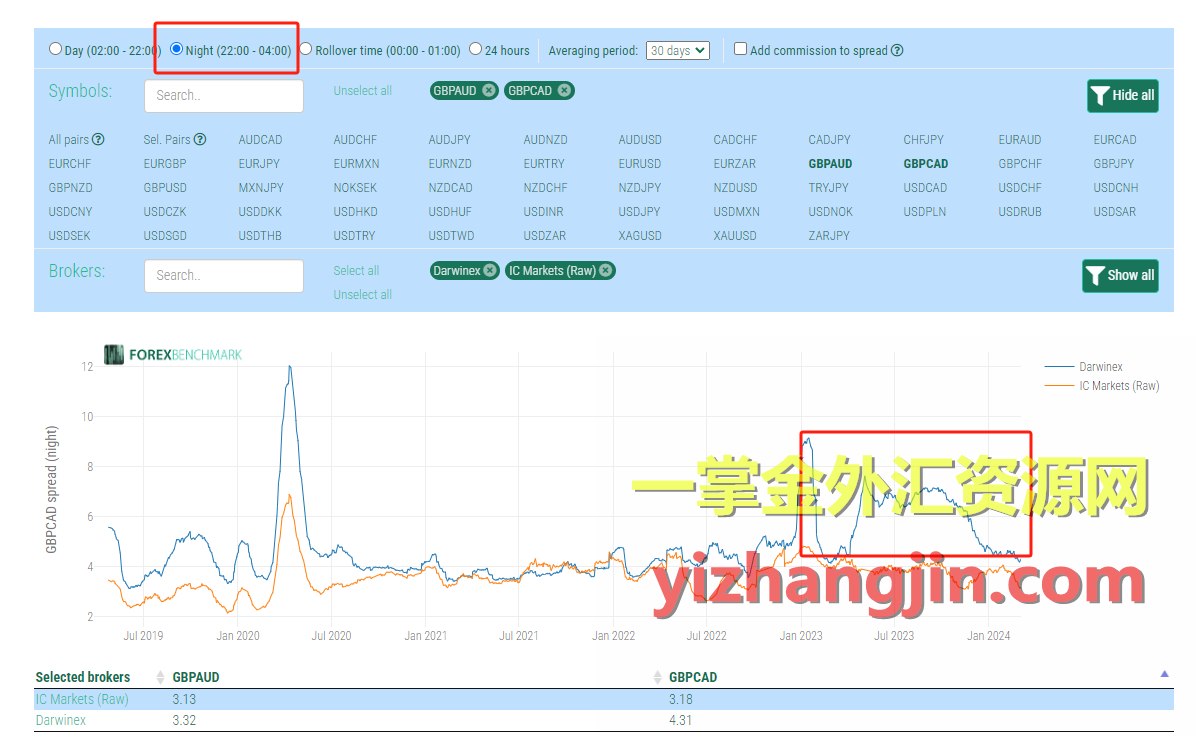Select the EURTRY pair
Viewport: 1197px width, 736px height.
coord(544,164)
